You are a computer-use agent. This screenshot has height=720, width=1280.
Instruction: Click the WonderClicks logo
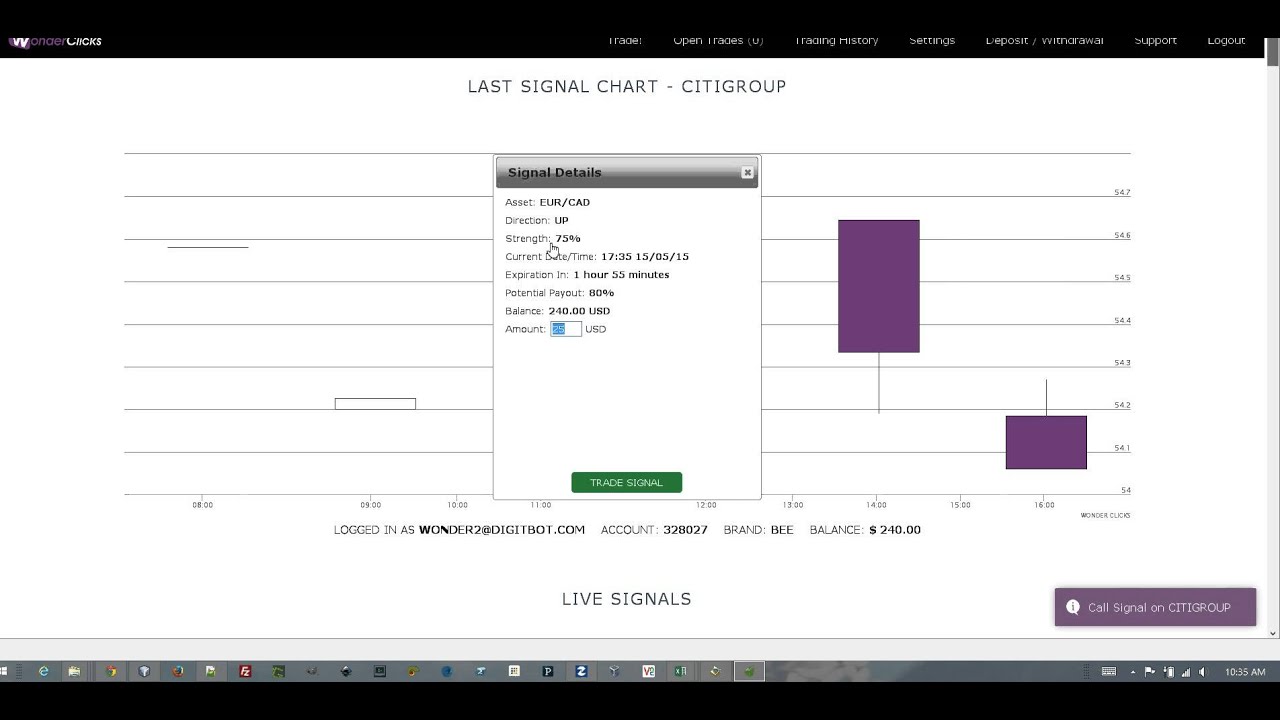pos(55,41)
